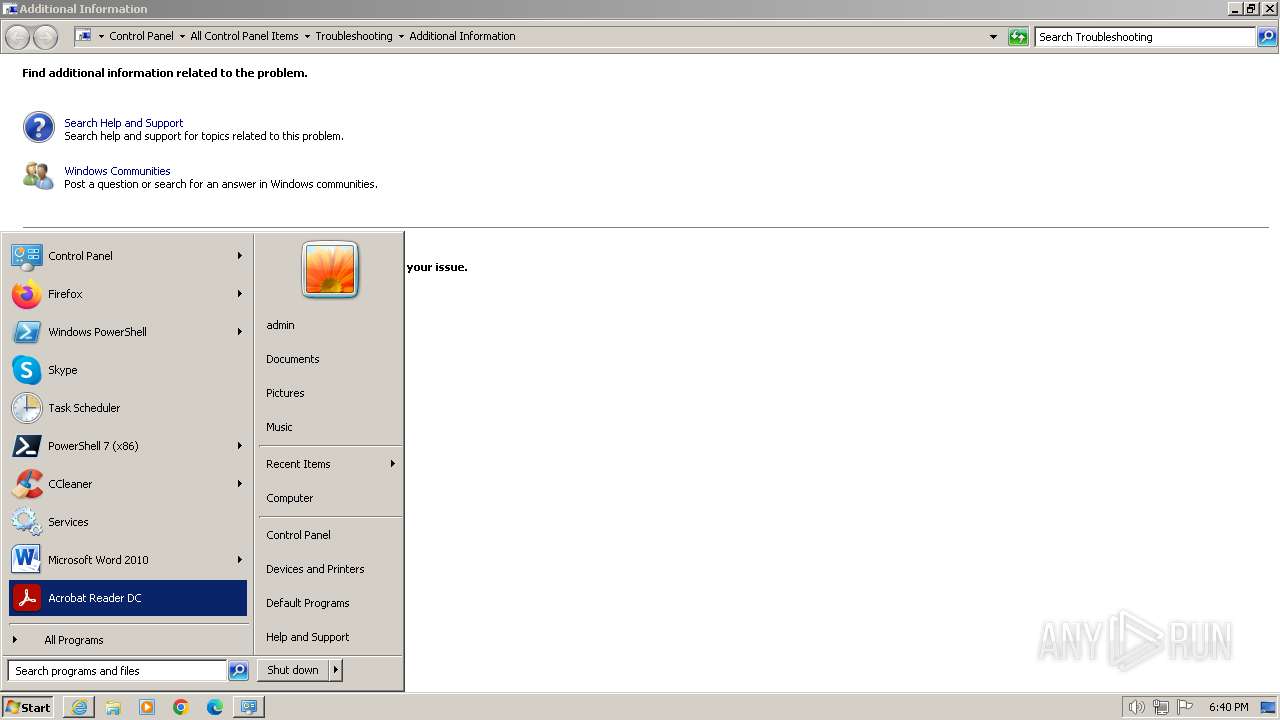Open the address bar history dropdown
The height and width of the screenshot is (720, 1280).
[993, 37]
